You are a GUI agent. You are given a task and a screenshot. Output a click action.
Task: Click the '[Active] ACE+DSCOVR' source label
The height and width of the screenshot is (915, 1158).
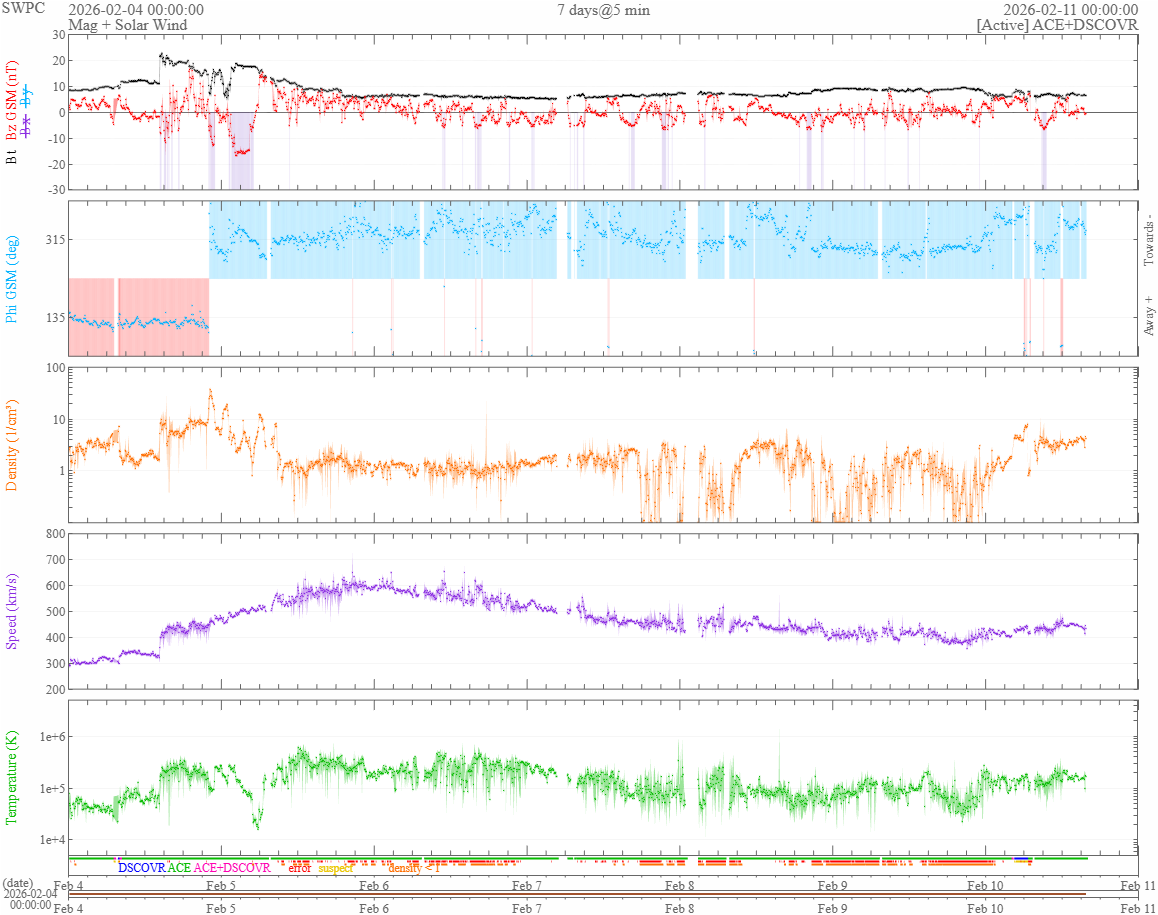point(1058,24)
